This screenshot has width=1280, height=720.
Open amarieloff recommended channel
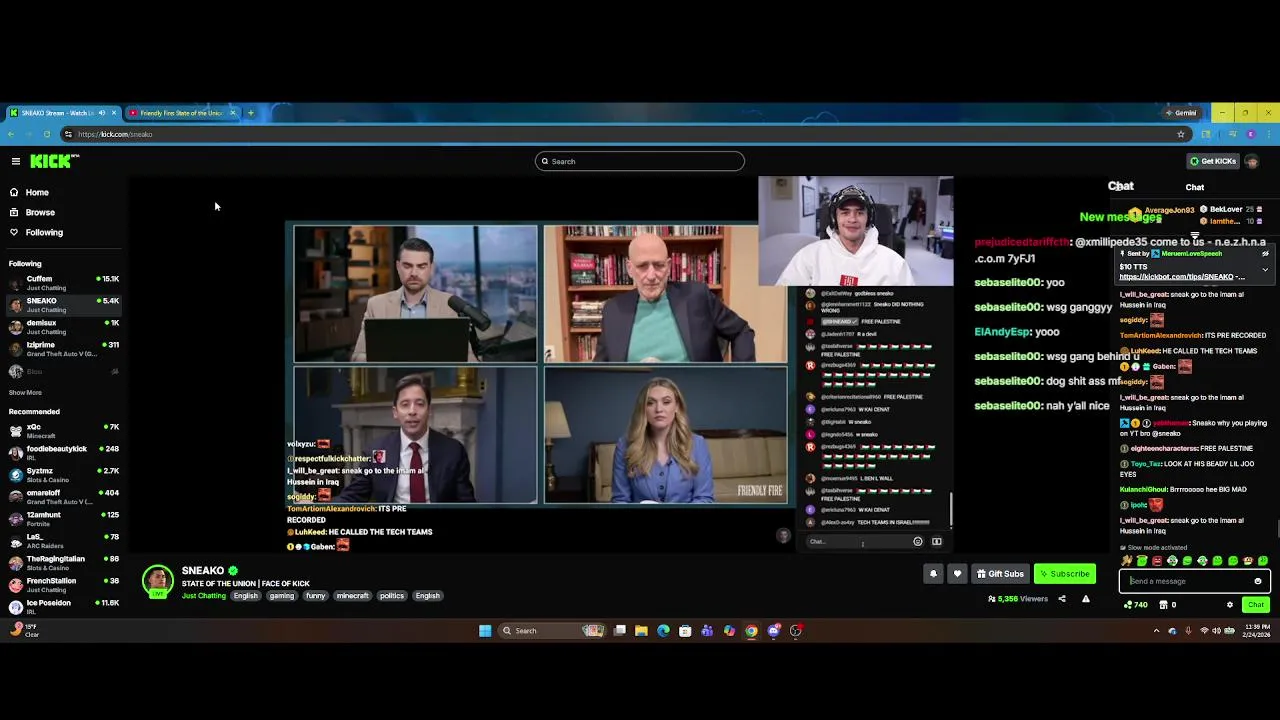pos(64,497)
